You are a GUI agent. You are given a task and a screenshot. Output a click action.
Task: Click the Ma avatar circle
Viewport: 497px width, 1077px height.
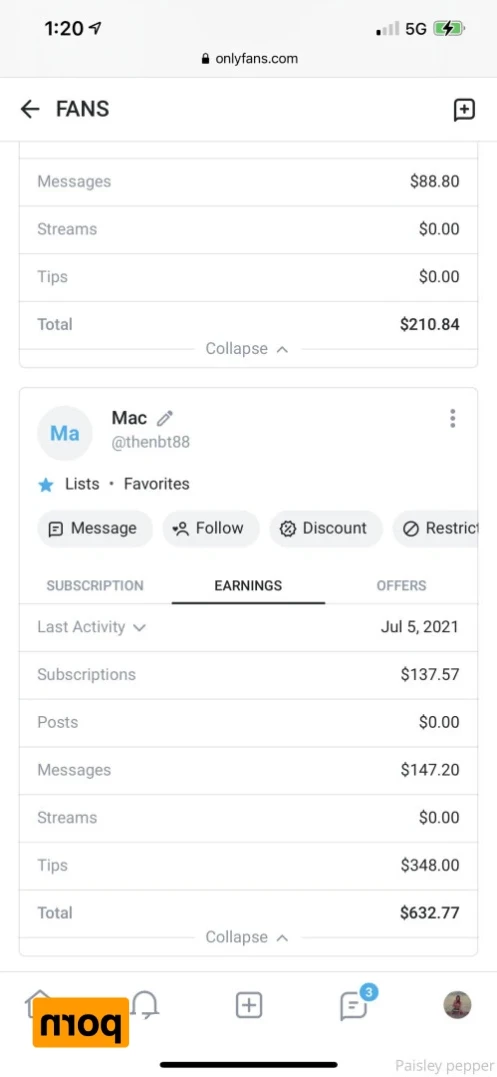pyautogui.click(x=65, y=433)
